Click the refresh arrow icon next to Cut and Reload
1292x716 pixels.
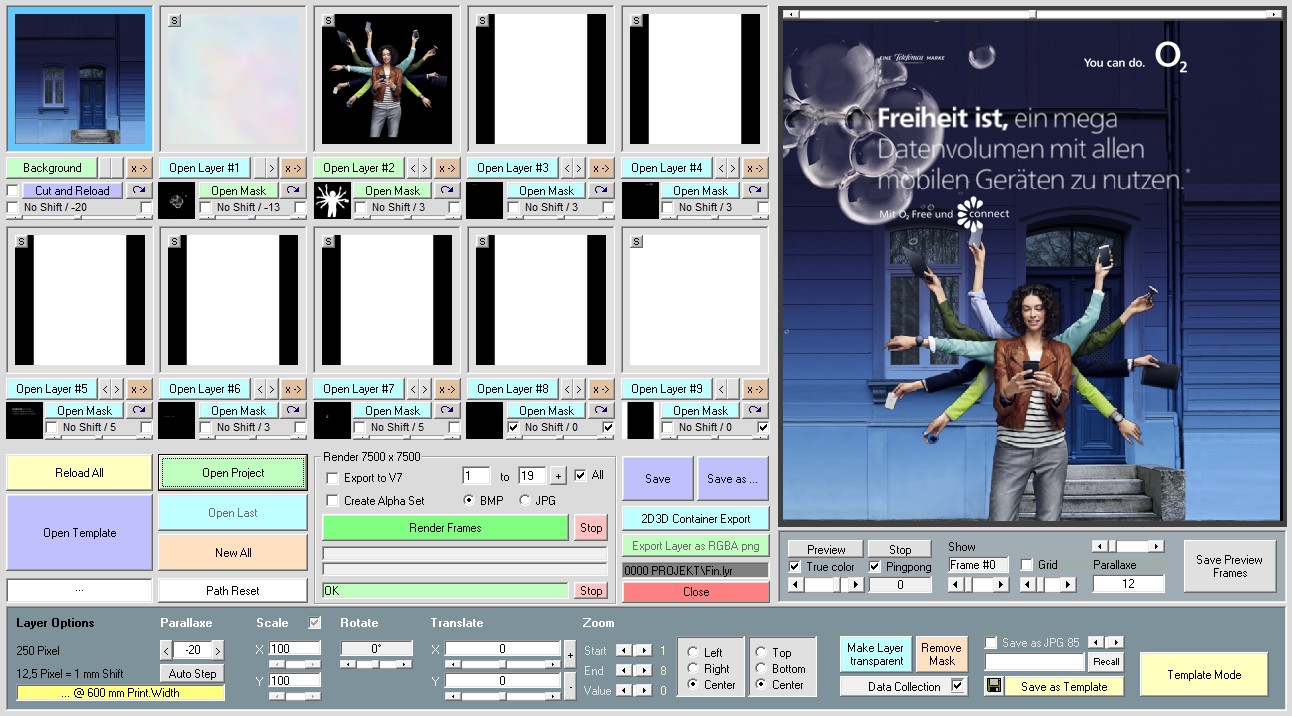[x=138, y=190]
